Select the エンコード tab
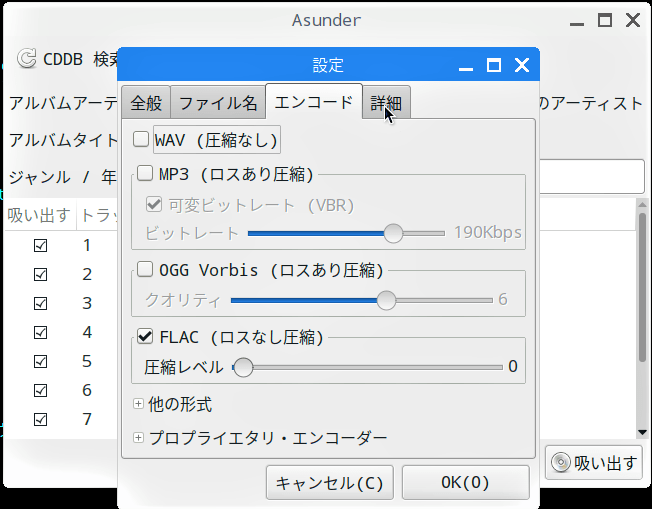 [x=314, y=102]
